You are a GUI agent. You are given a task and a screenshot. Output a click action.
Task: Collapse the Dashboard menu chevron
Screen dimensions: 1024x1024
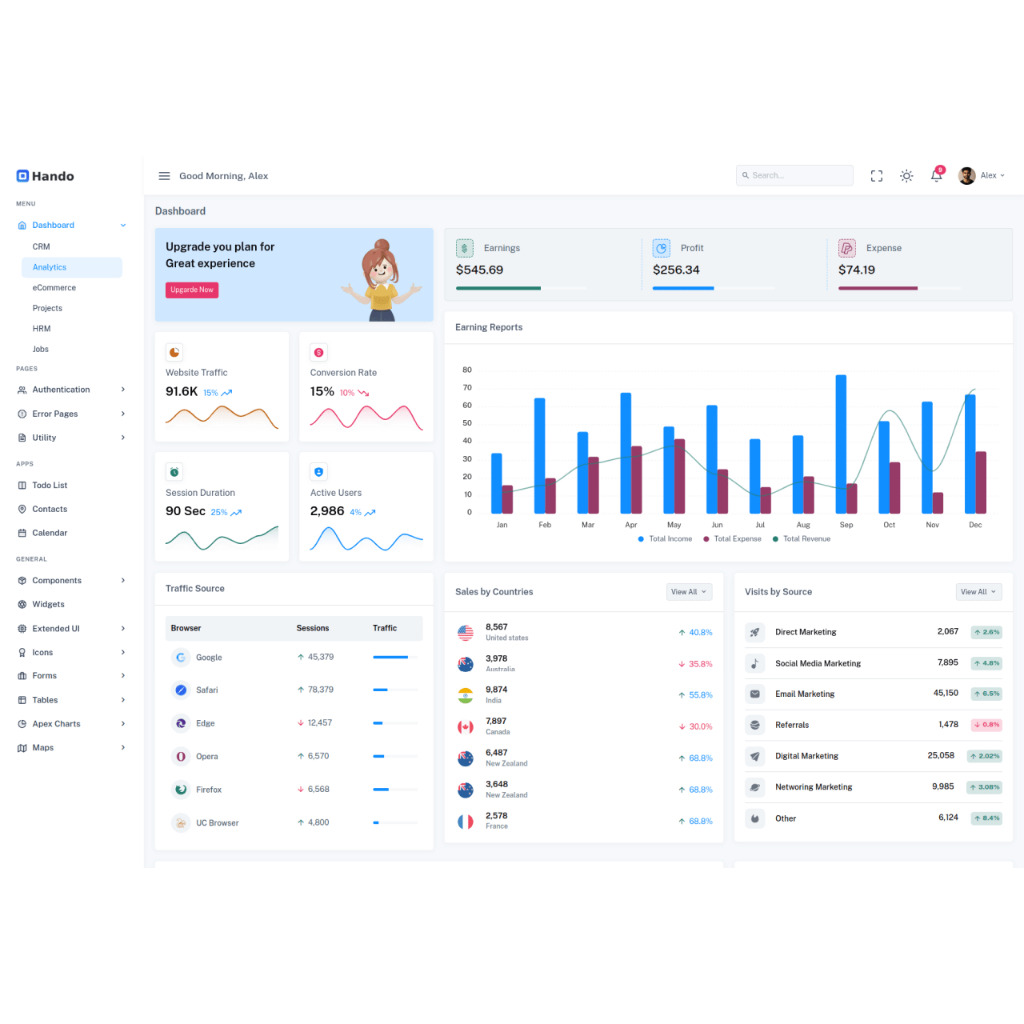pos(123,225)
